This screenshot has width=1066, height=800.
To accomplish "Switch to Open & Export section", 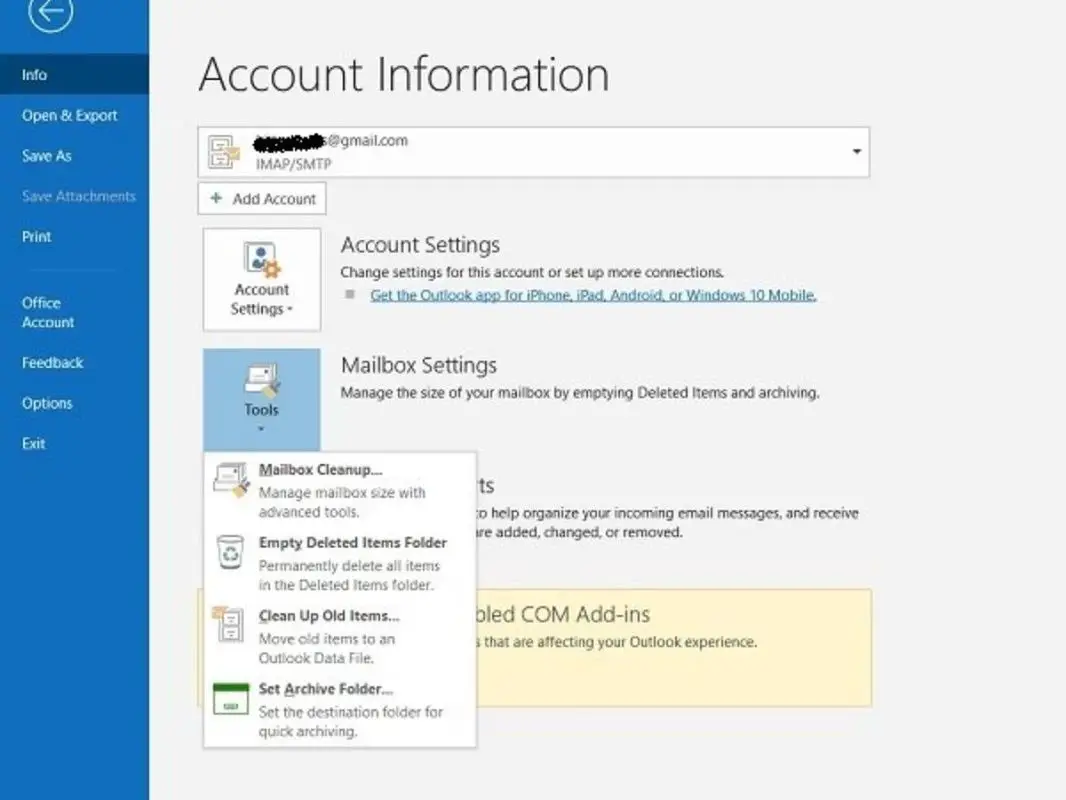I will coord(69,115).
